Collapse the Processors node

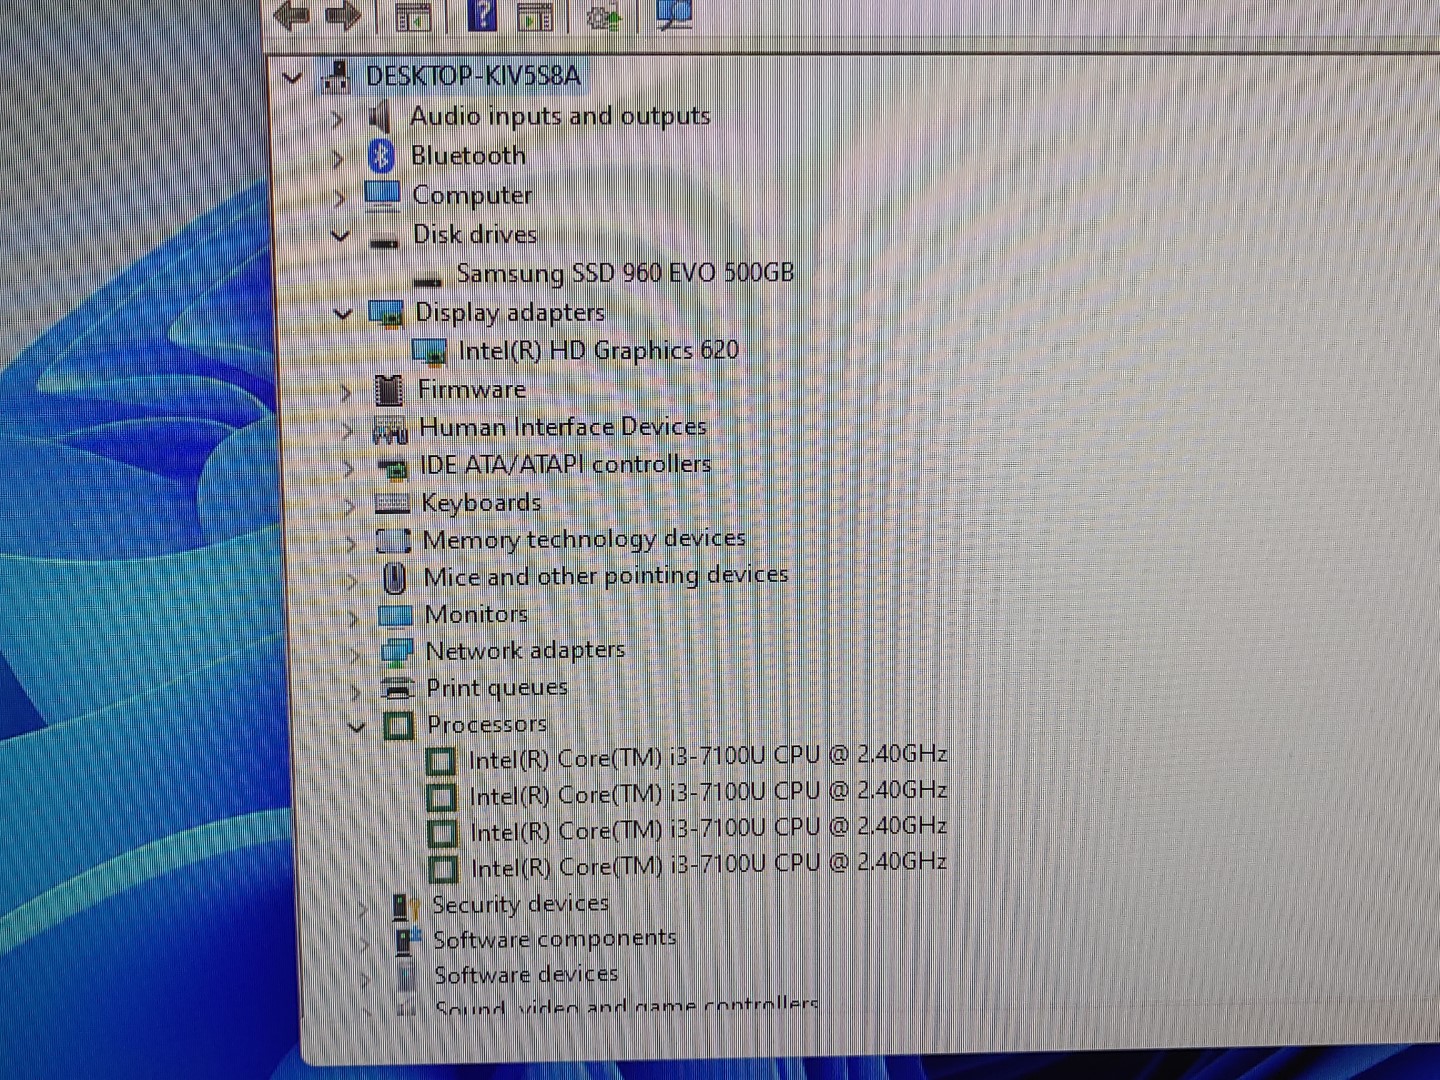coord(356,727)
